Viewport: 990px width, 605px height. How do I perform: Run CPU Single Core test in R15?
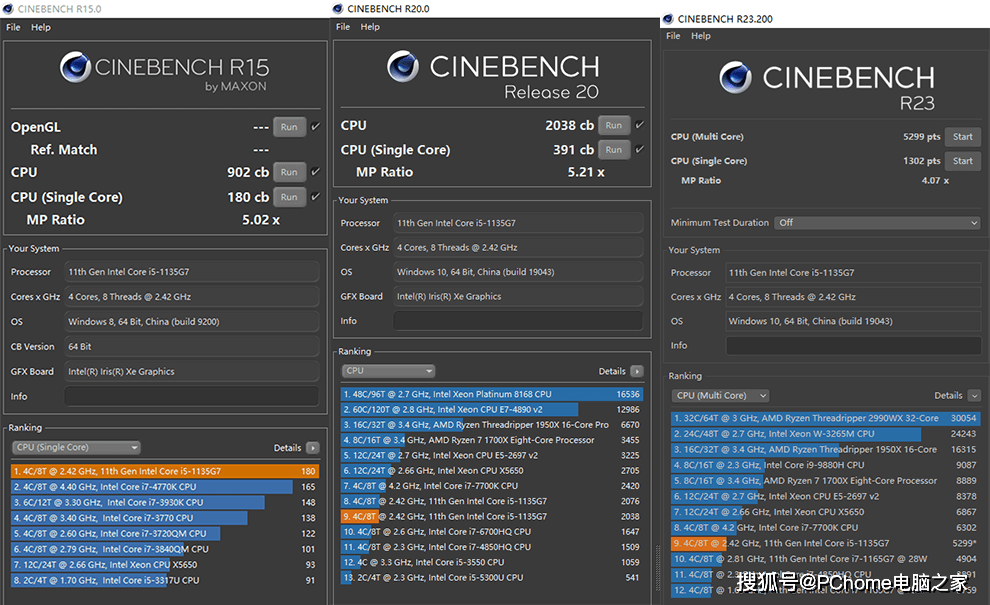[x=289, y=197]
